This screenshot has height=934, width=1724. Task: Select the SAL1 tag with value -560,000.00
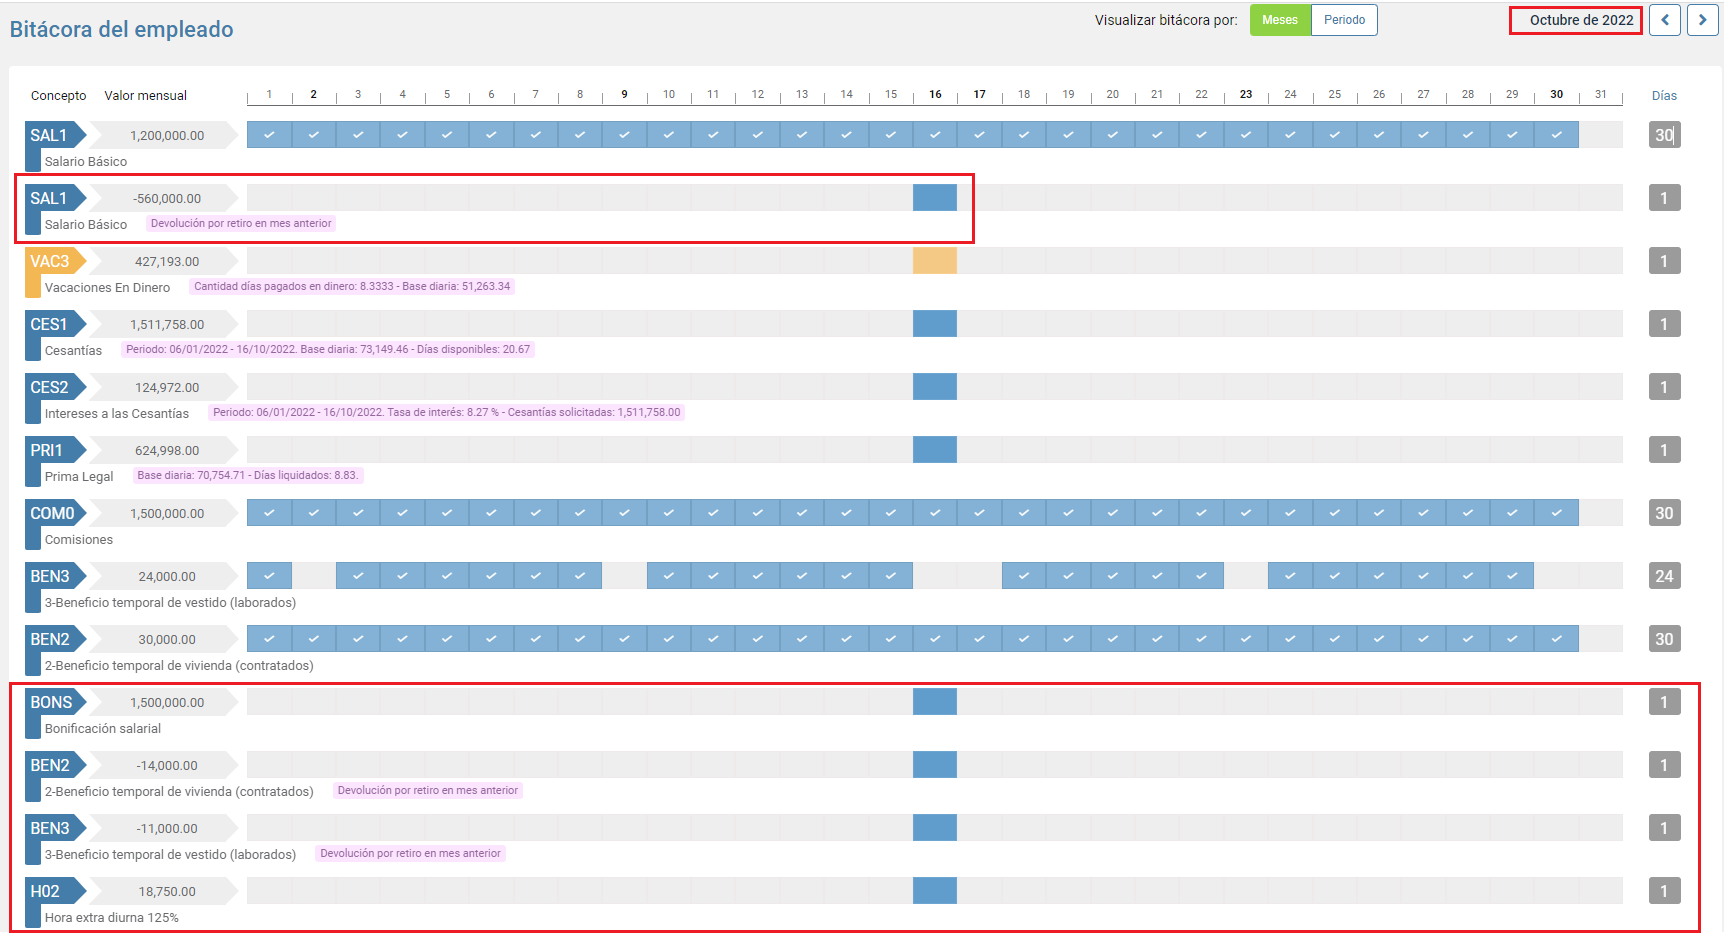pyautogui.click(x=56, y=198)
